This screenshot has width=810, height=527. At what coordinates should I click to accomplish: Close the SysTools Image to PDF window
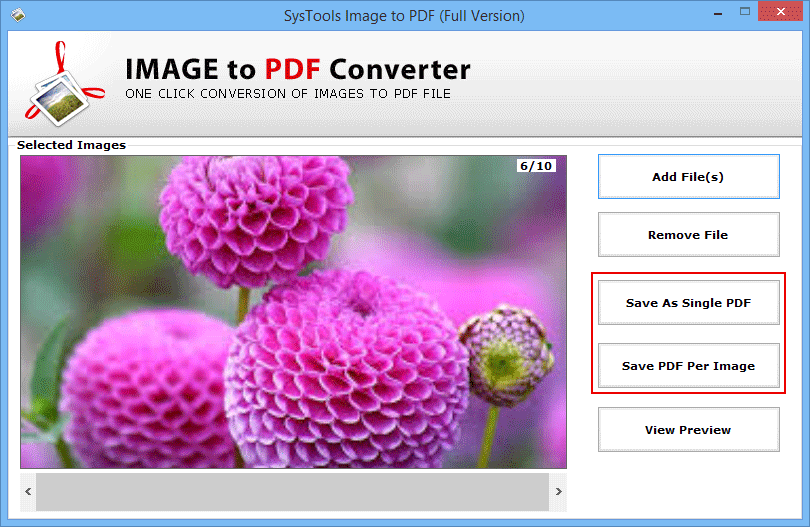(780, 11)
